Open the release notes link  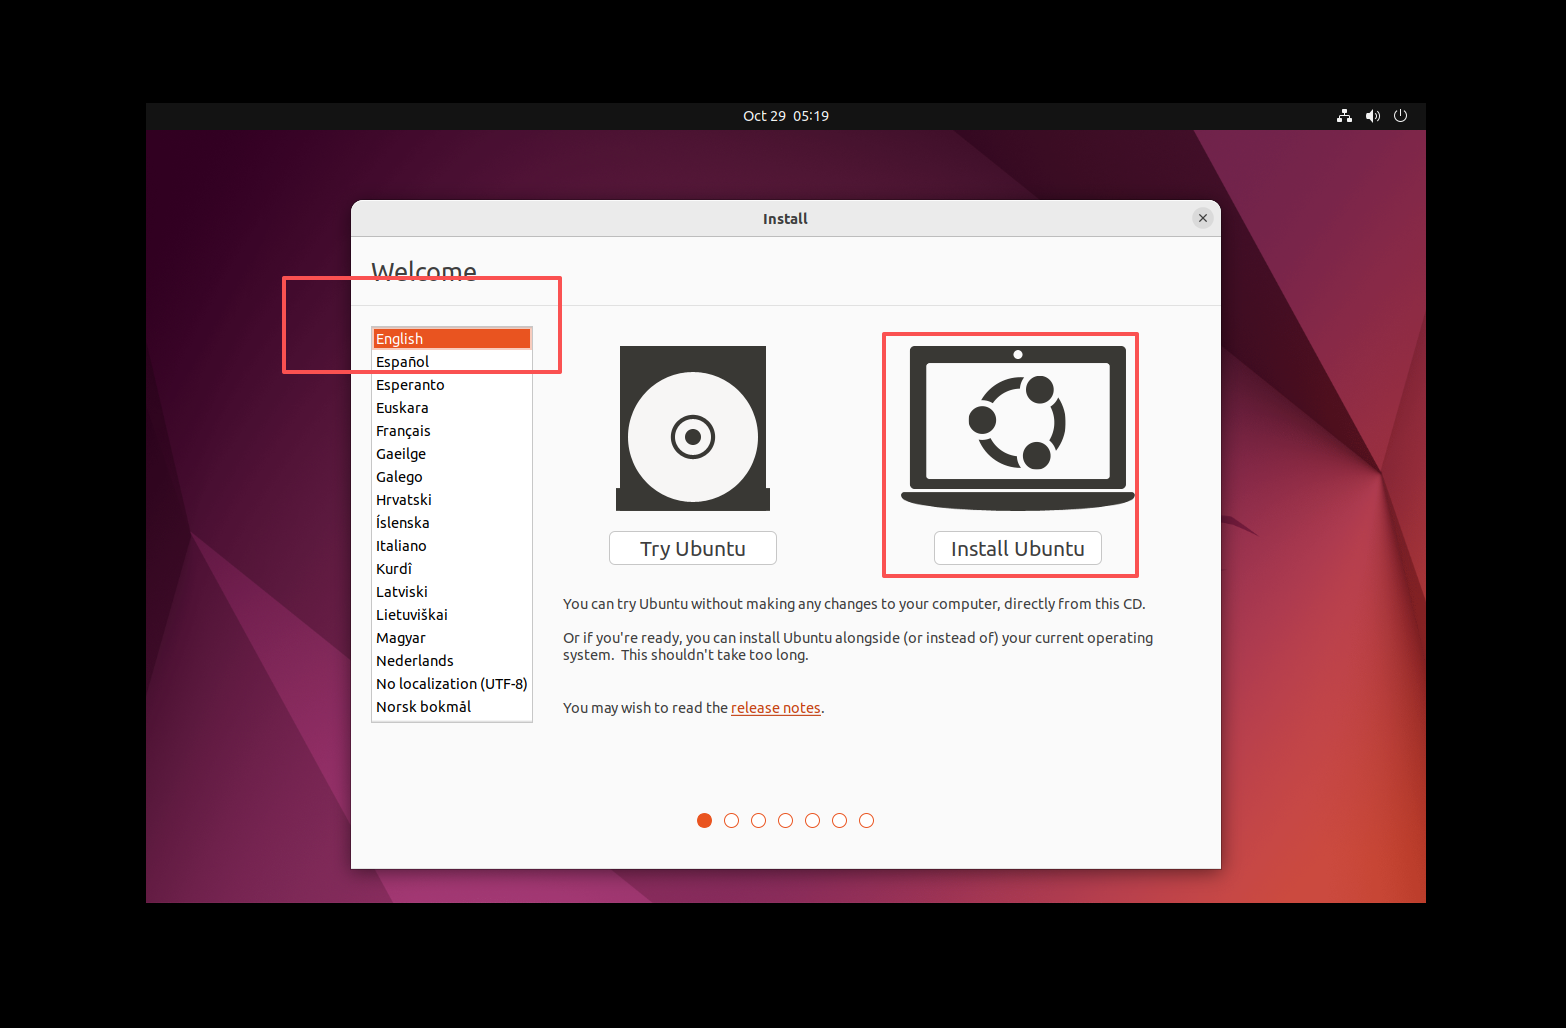pos(776,708)
